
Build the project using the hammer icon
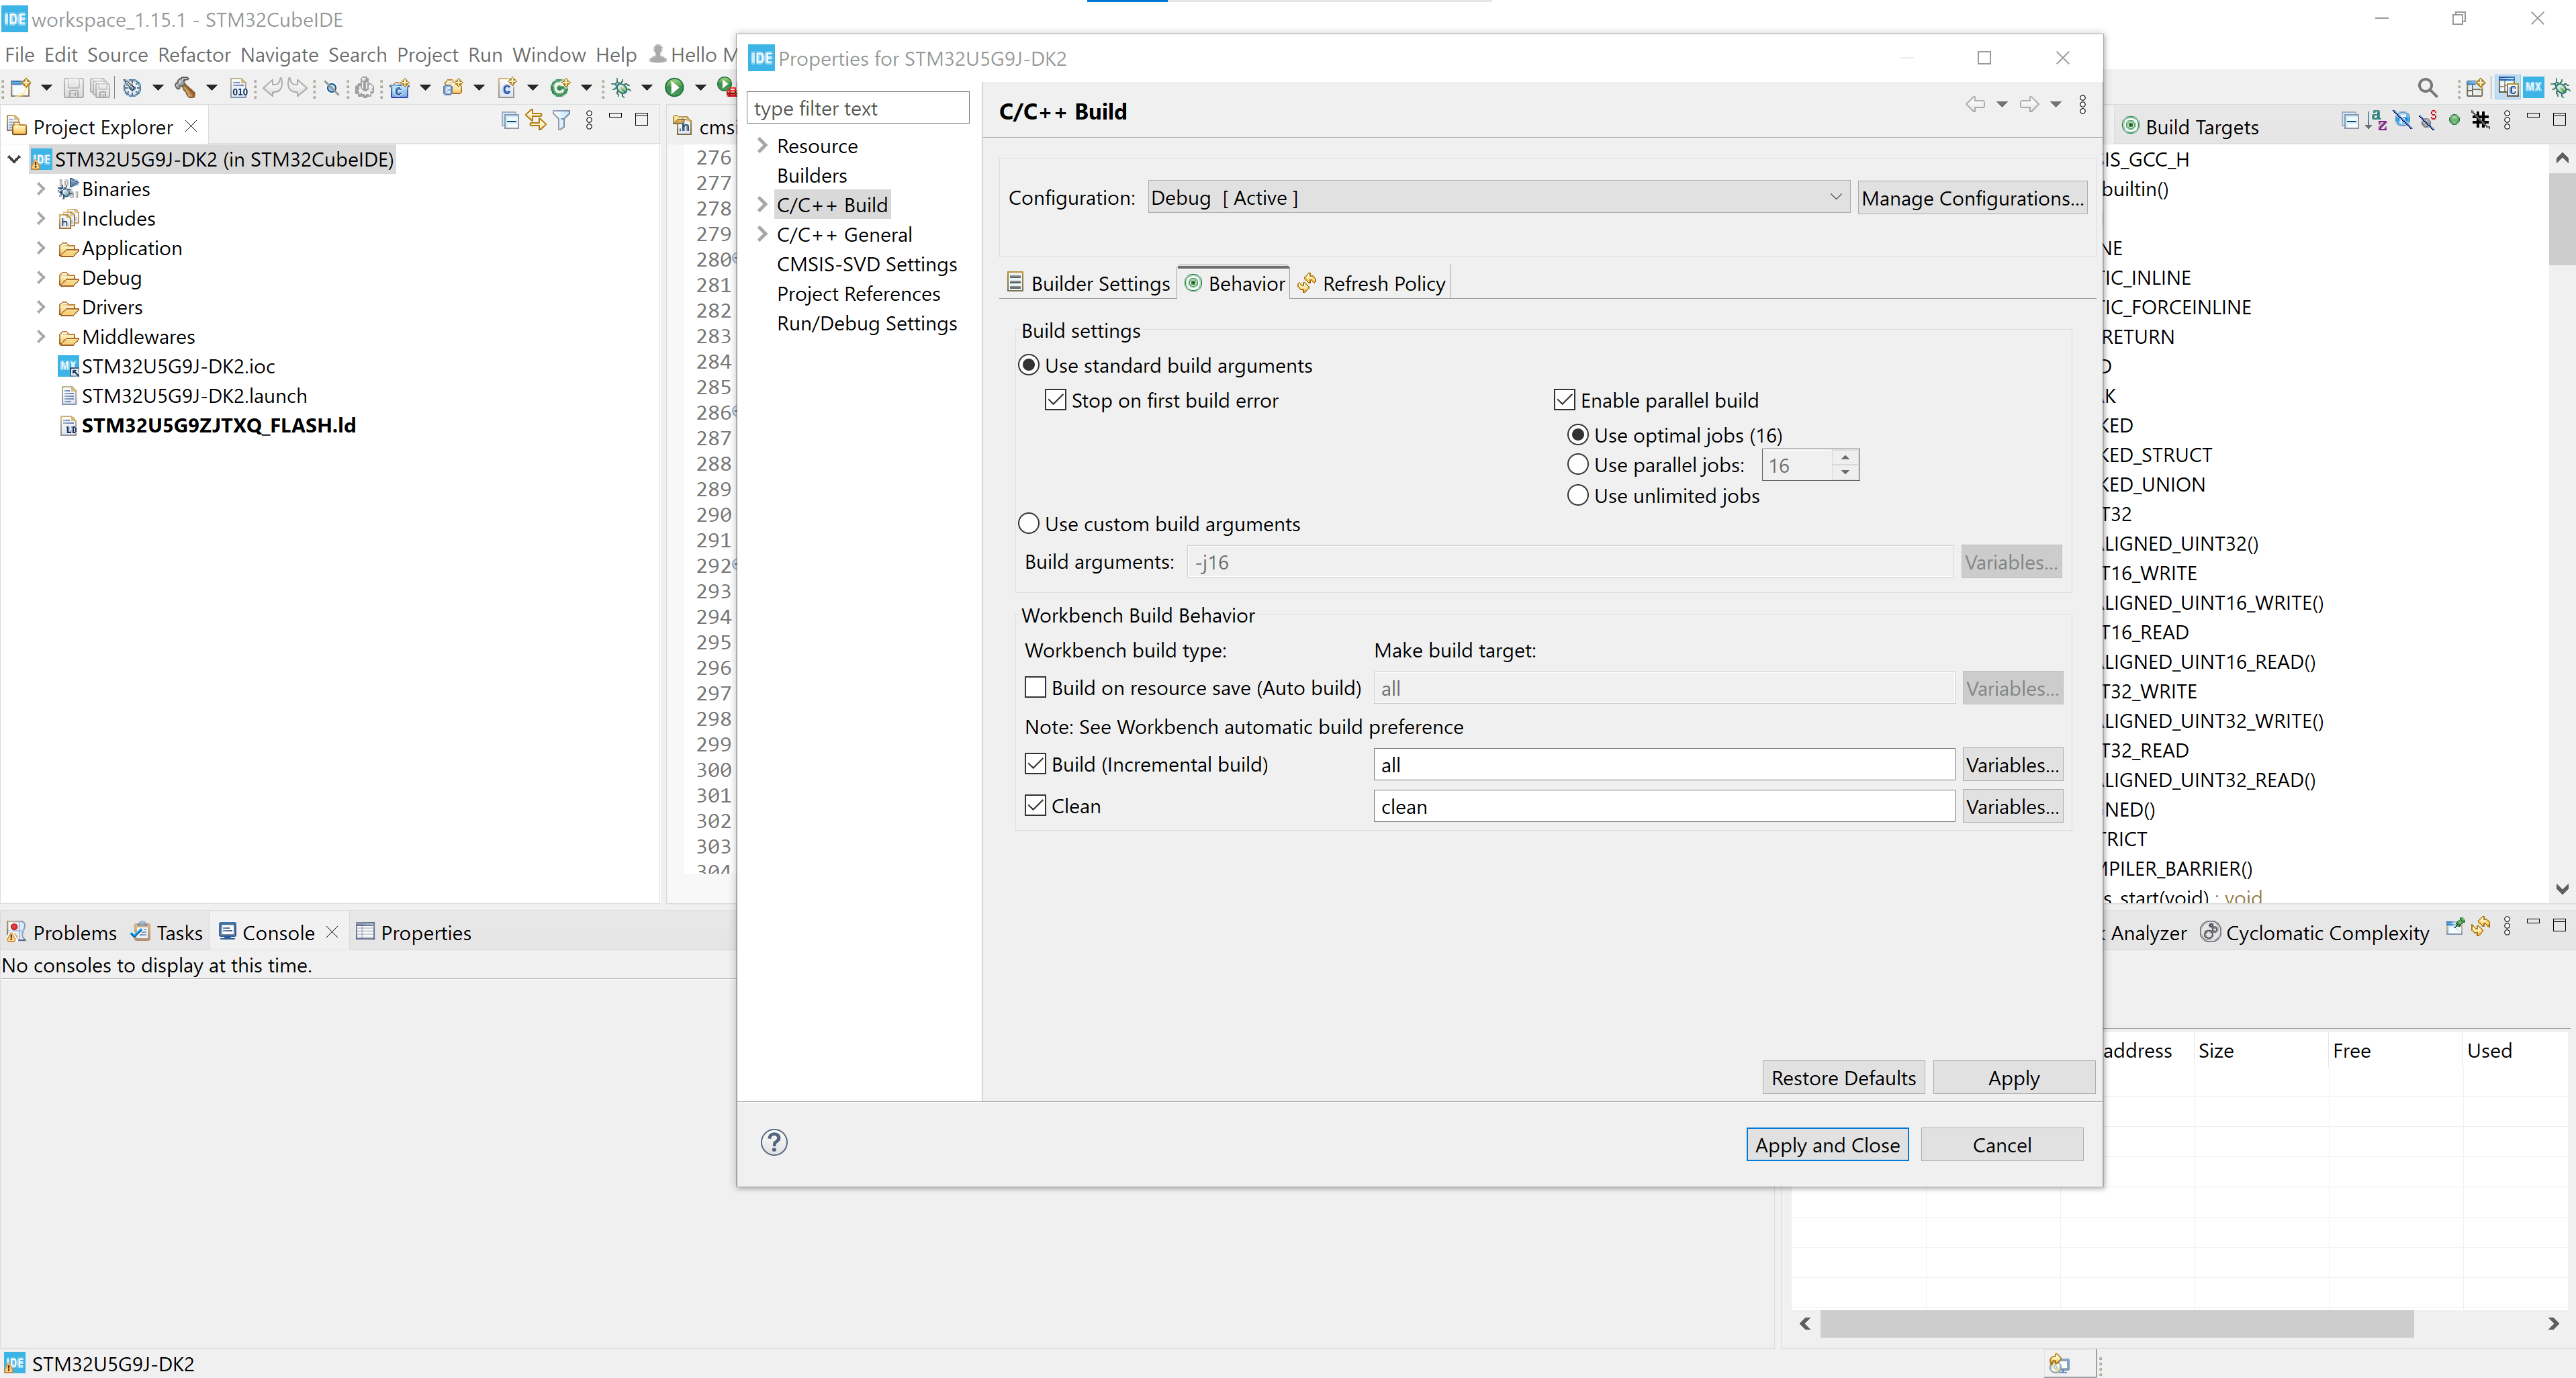[186, 88]
